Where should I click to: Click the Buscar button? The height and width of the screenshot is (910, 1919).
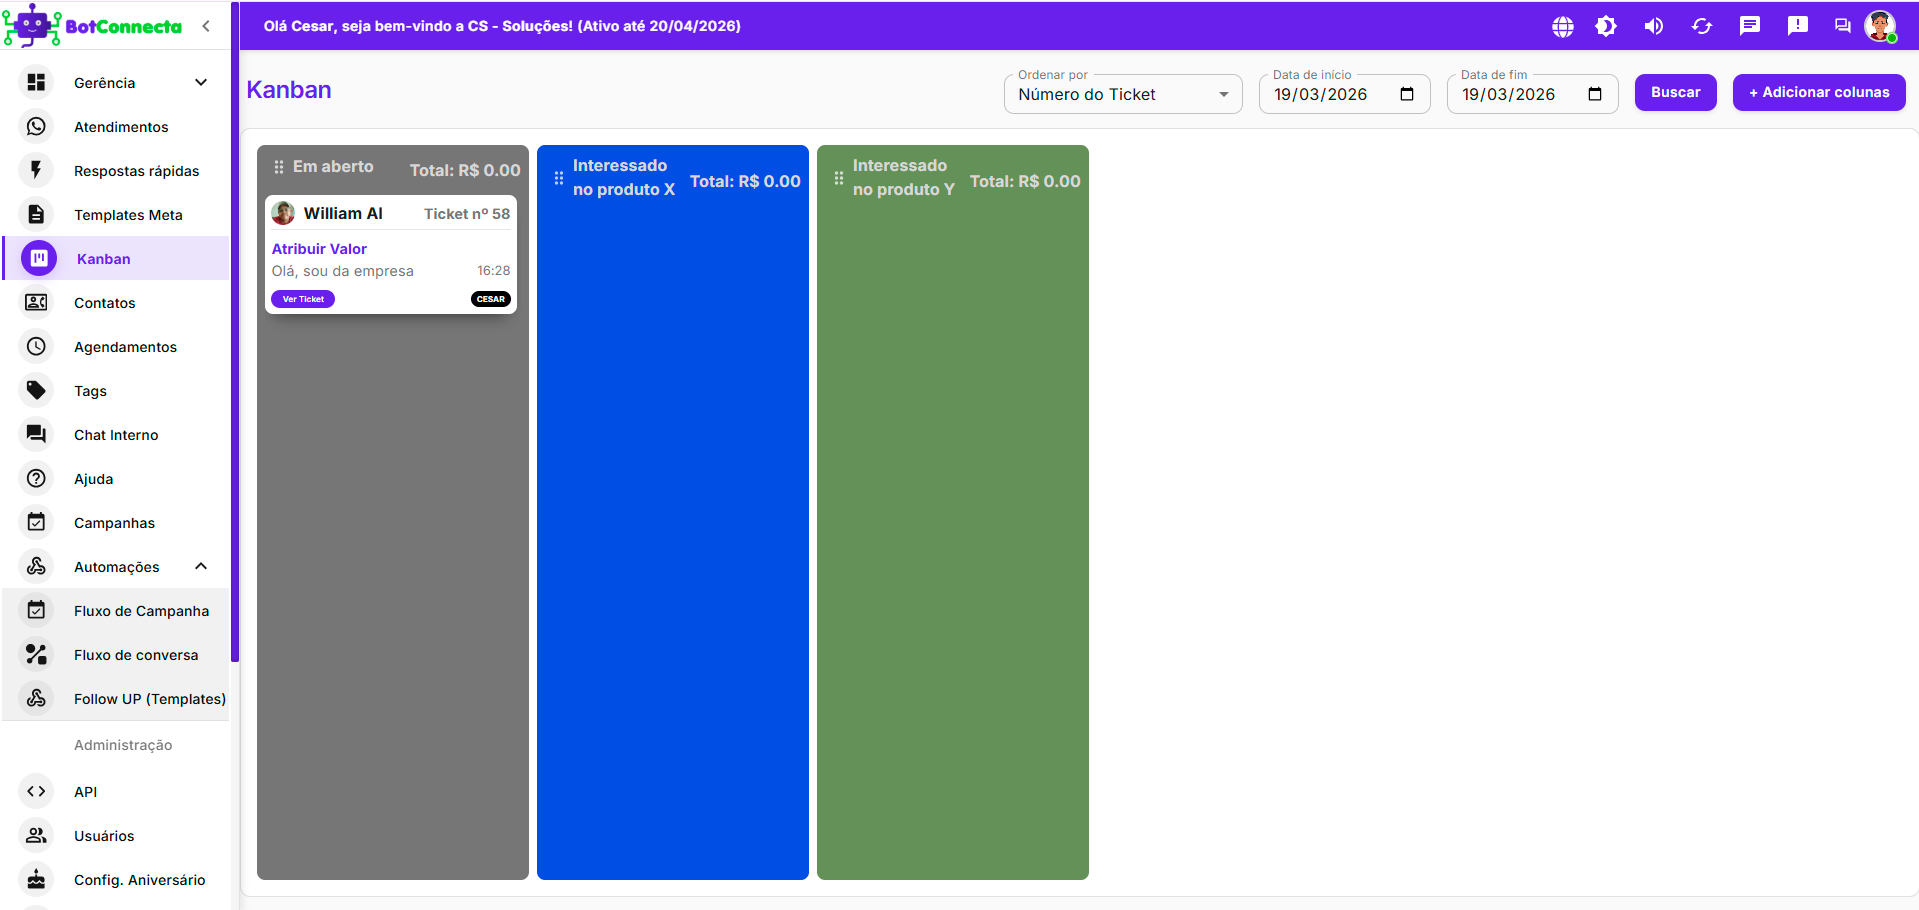tap(1675, 92)
